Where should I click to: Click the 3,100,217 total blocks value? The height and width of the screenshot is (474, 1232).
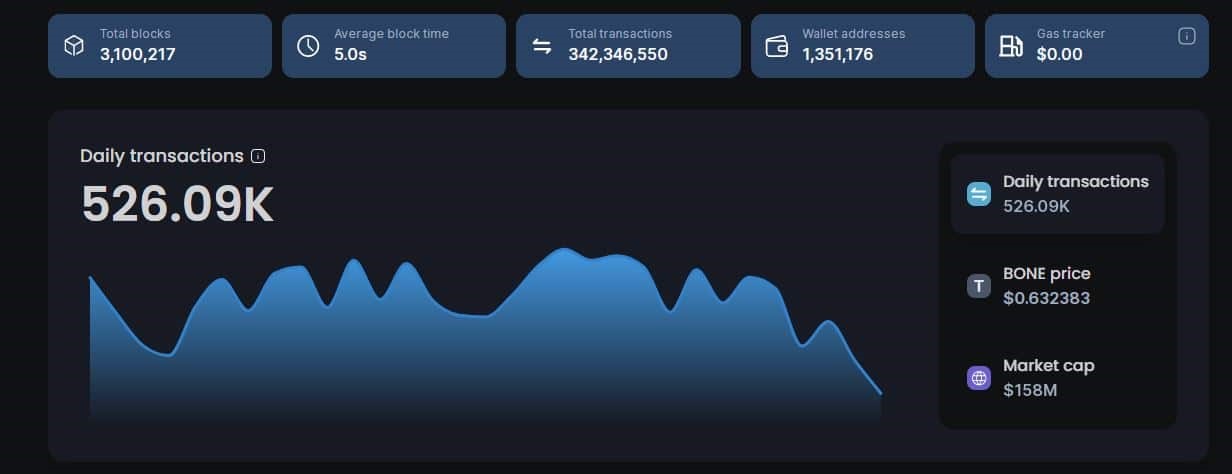click(138, 54)
